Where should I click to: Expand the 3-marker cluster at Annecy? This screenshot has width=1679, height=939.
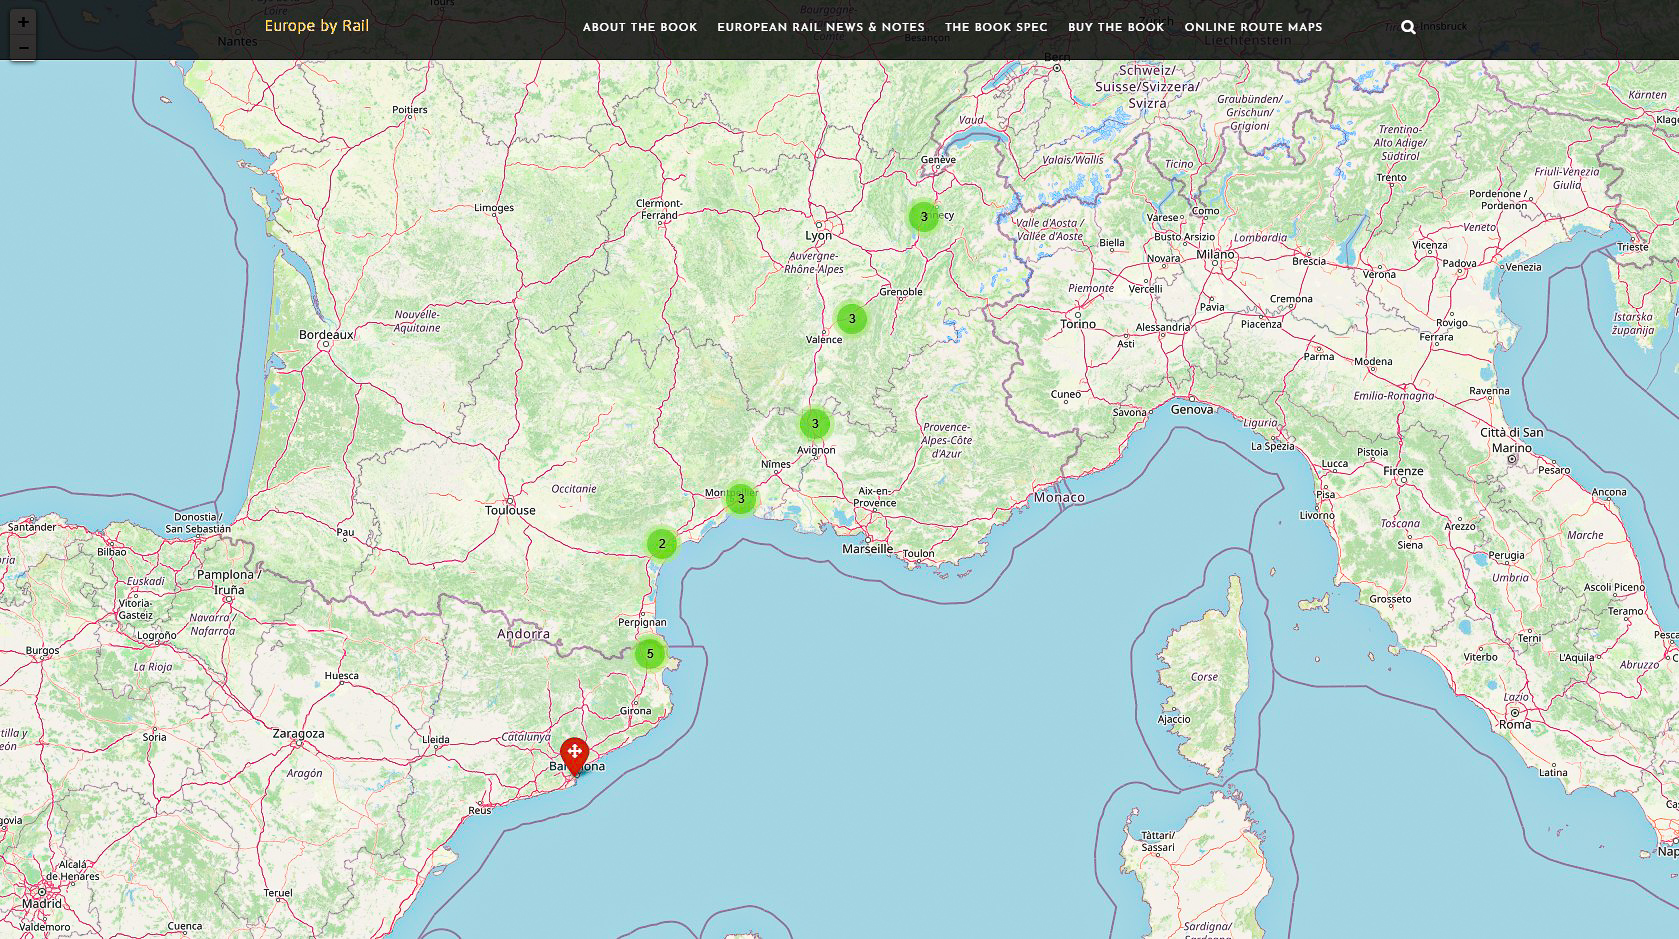(x=924, y=216)
